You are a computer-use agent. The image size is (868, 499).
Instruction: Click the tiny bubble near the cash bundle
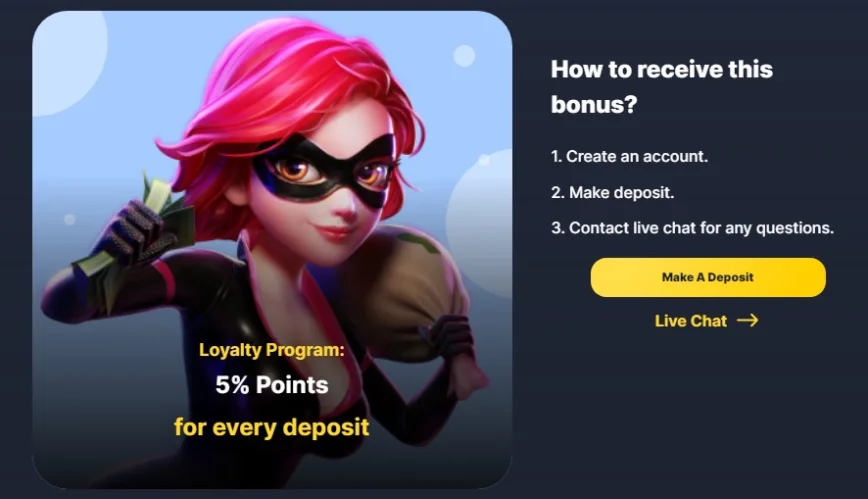pos(70,219)
